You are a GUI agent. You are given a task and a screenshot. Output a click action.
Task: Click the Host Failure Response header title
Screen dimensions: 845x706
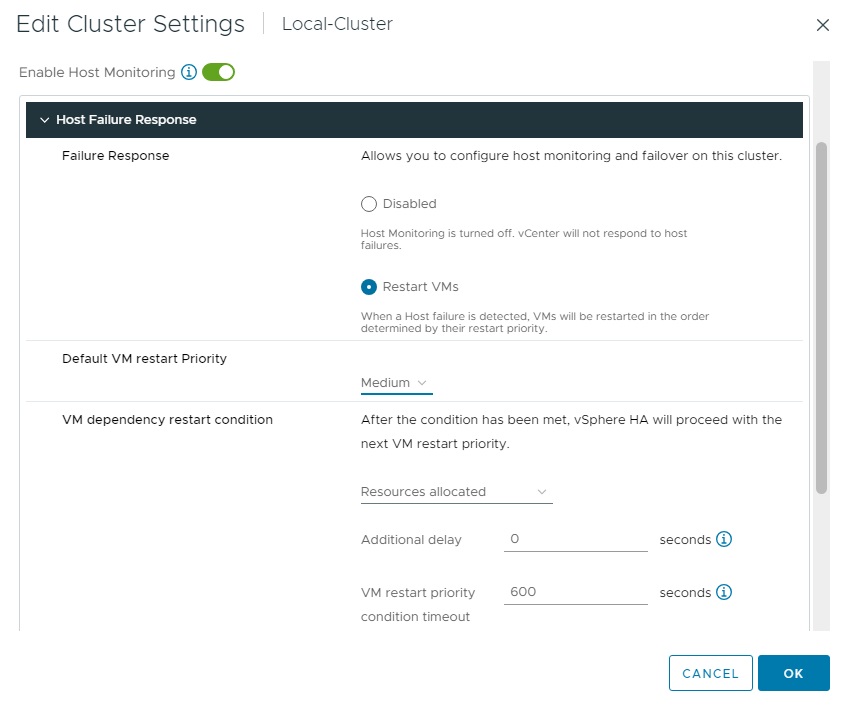point(126,120)
